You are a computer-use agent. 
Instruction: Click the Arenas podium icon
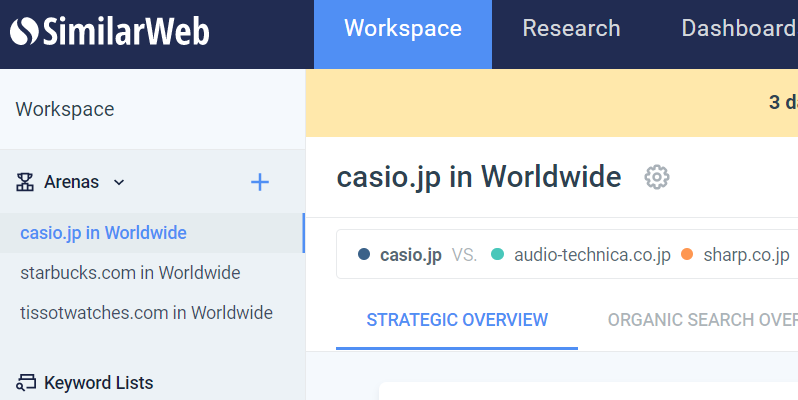click(x=25, y=182)
